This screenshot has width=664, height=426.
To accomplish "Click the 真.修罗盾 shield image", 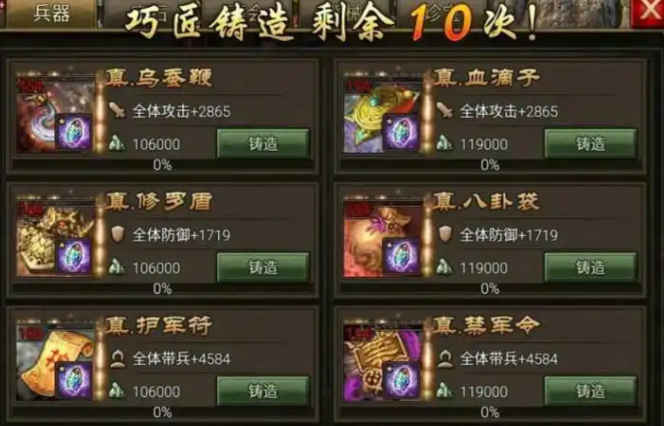I will point(55,239).
